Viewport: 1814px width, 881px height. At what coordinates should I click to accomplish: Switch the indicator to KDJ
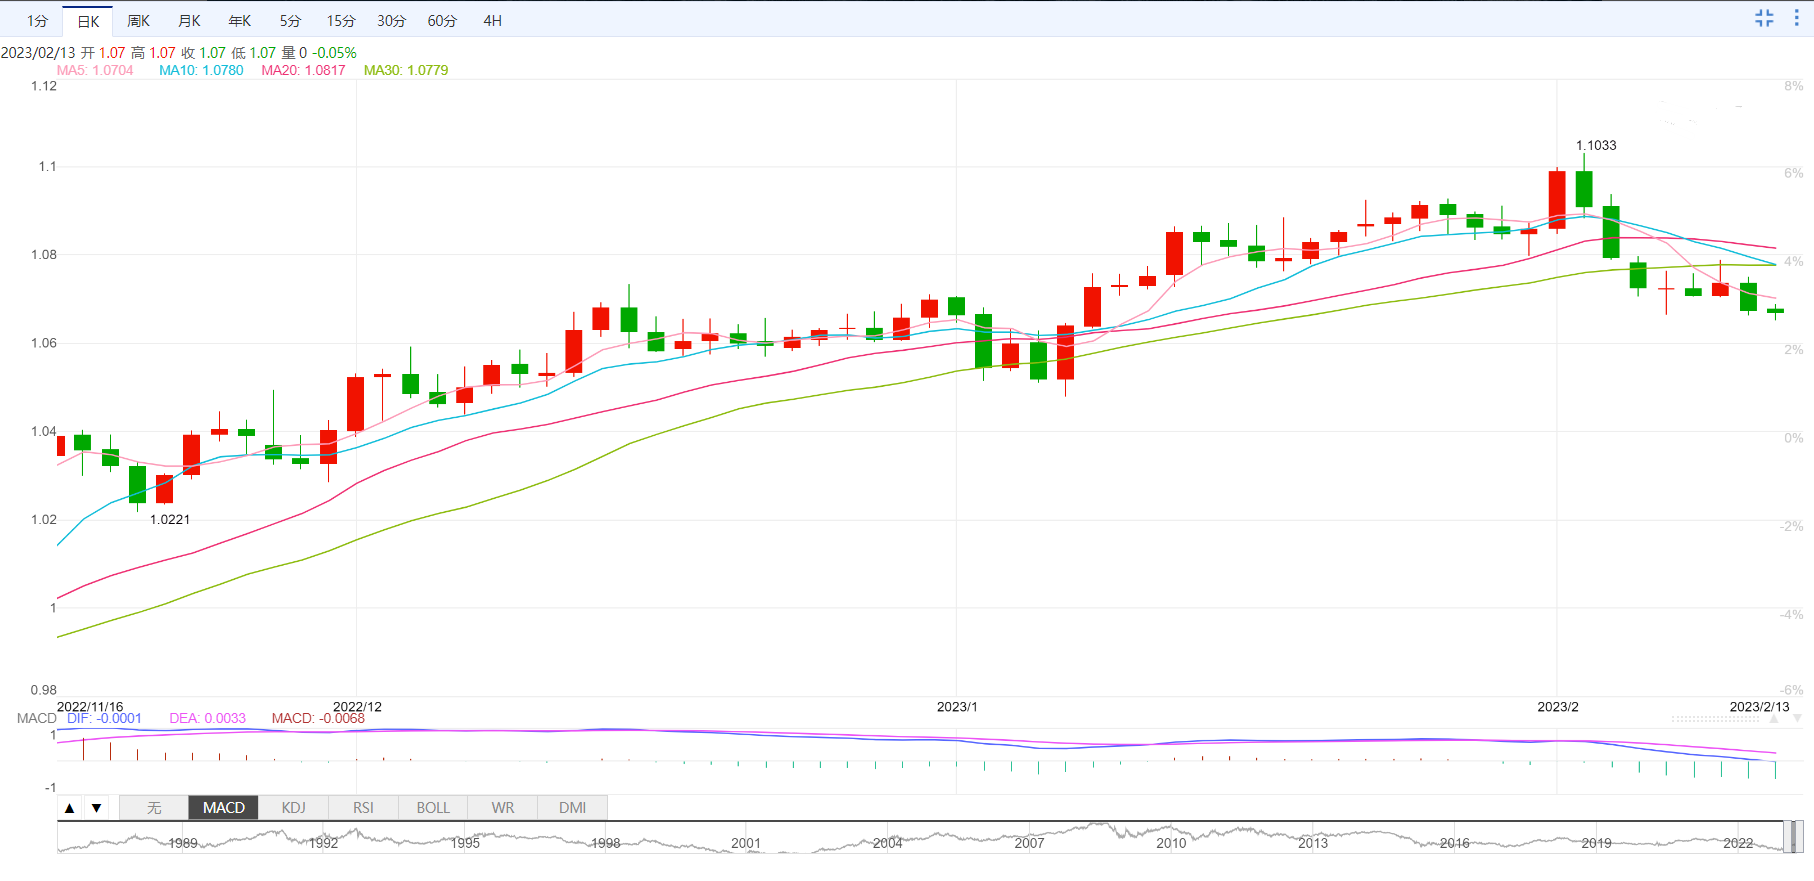(x=293, y=808)
